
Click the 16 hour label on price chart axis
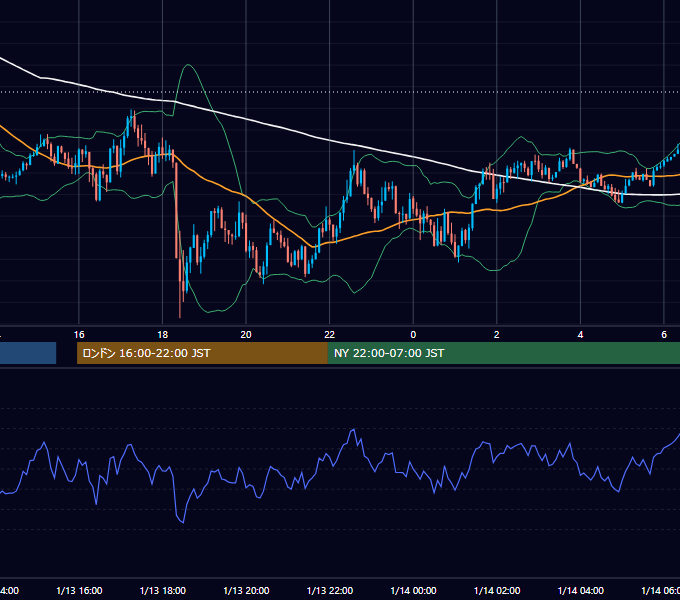click(x=79, y=334)
